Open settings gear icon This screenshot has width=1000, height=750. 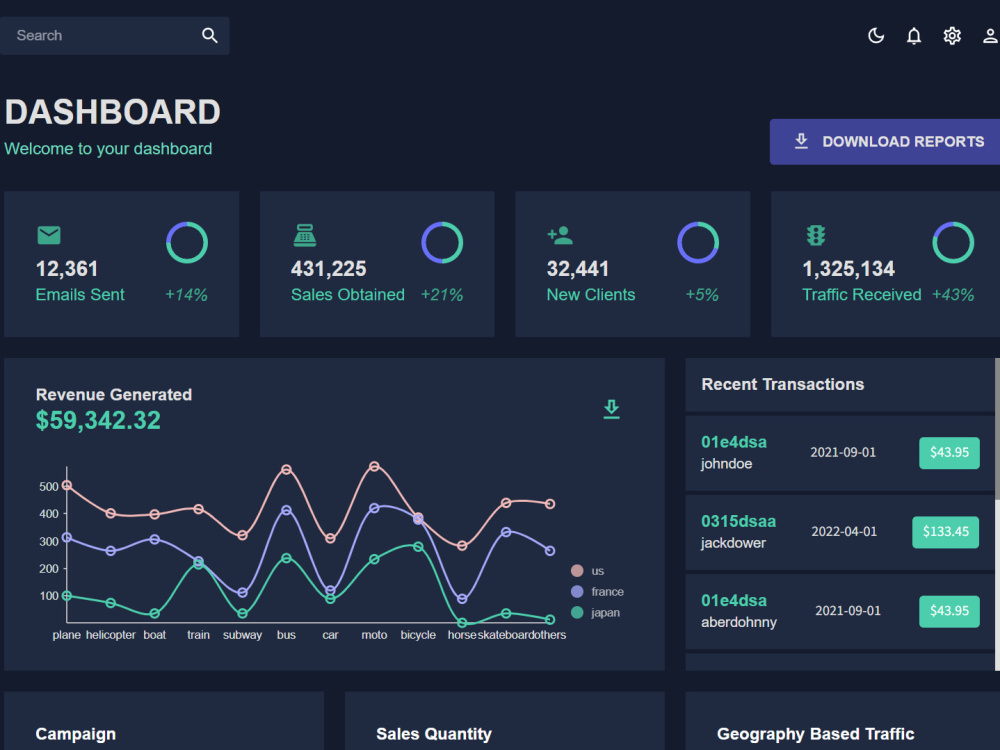tap(952, 36)
